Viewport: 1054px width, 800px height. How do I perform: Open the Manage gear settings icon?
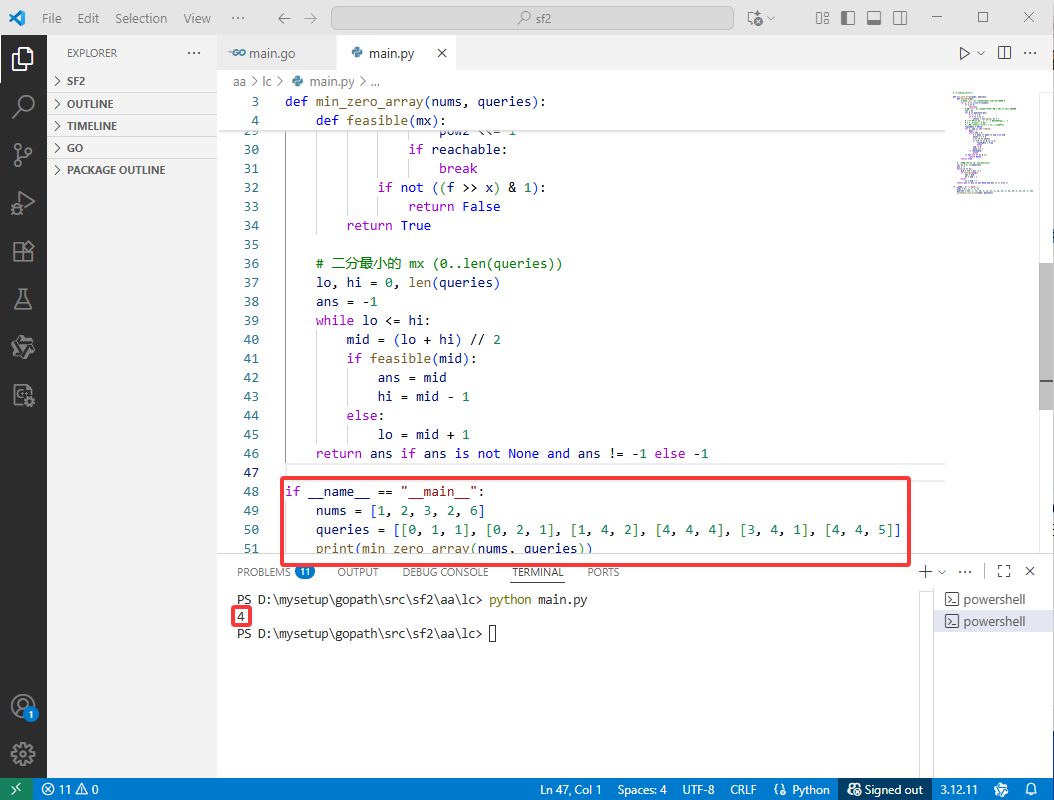click(x=23, y=754)
